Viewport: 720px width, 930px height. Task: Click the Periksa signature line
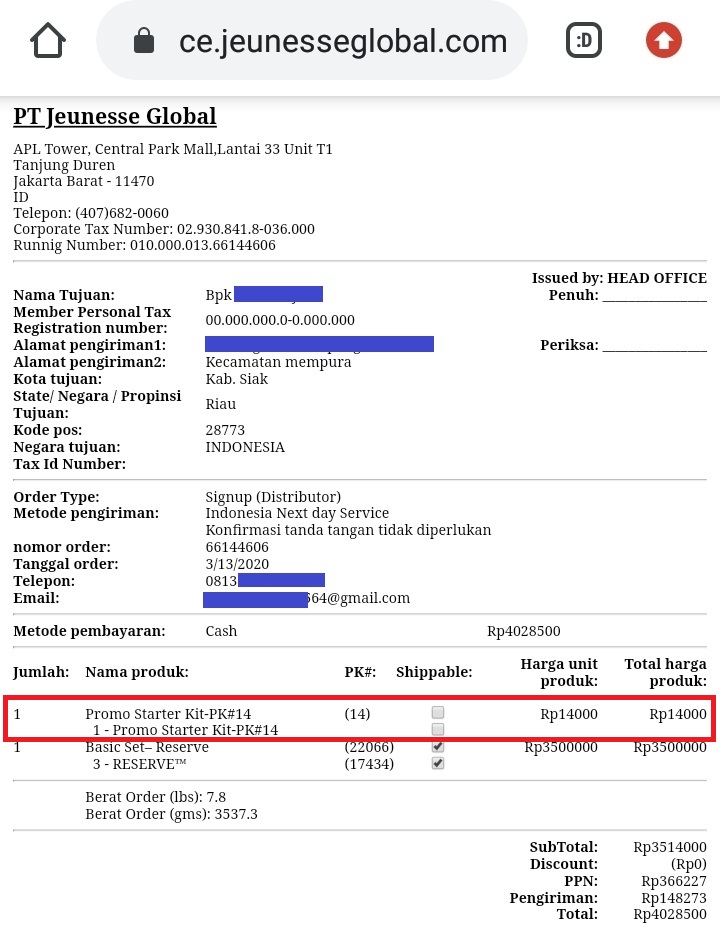(654, 346)
